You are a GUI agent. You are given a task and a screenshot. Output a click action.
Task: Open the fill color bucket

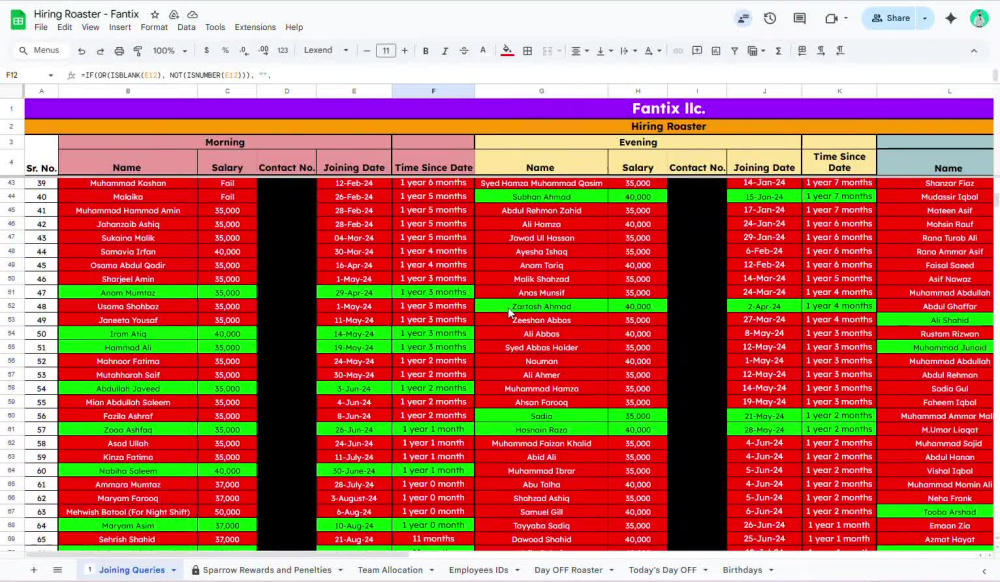point(507,50)
